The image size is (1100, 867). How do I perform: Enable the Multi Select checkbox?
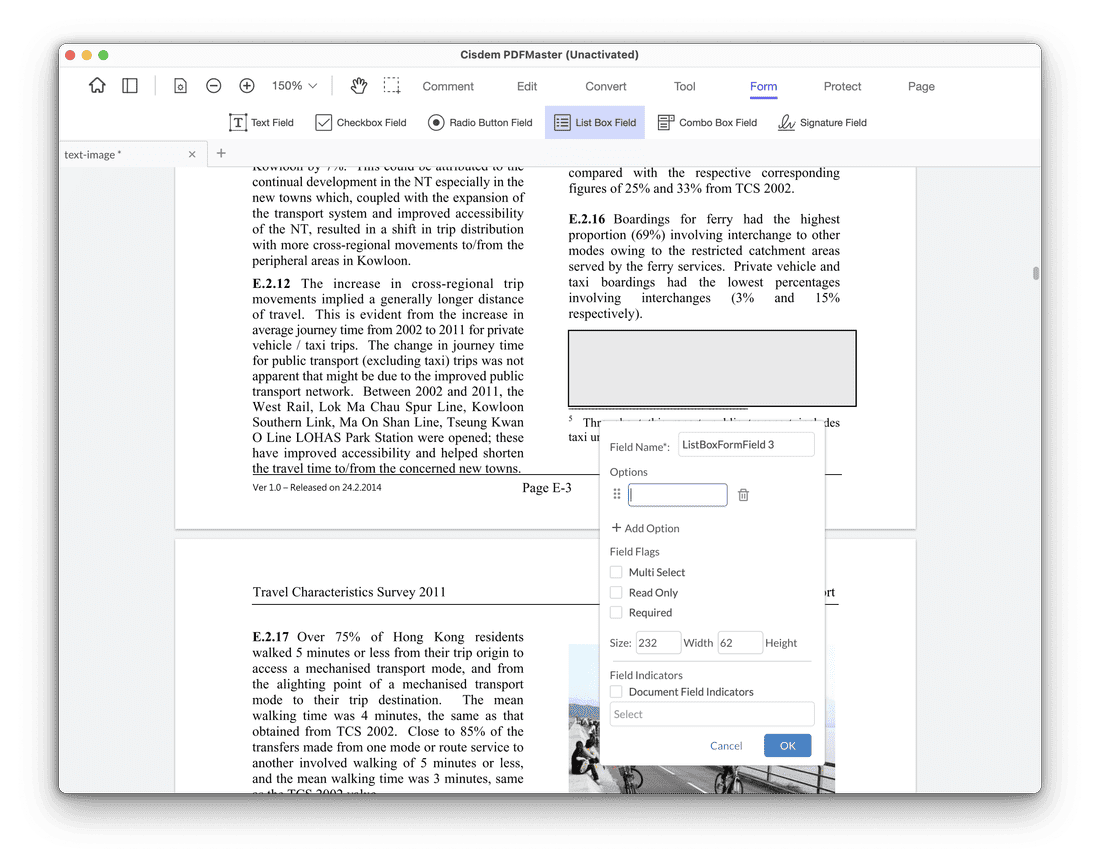(x=616, y=572)
